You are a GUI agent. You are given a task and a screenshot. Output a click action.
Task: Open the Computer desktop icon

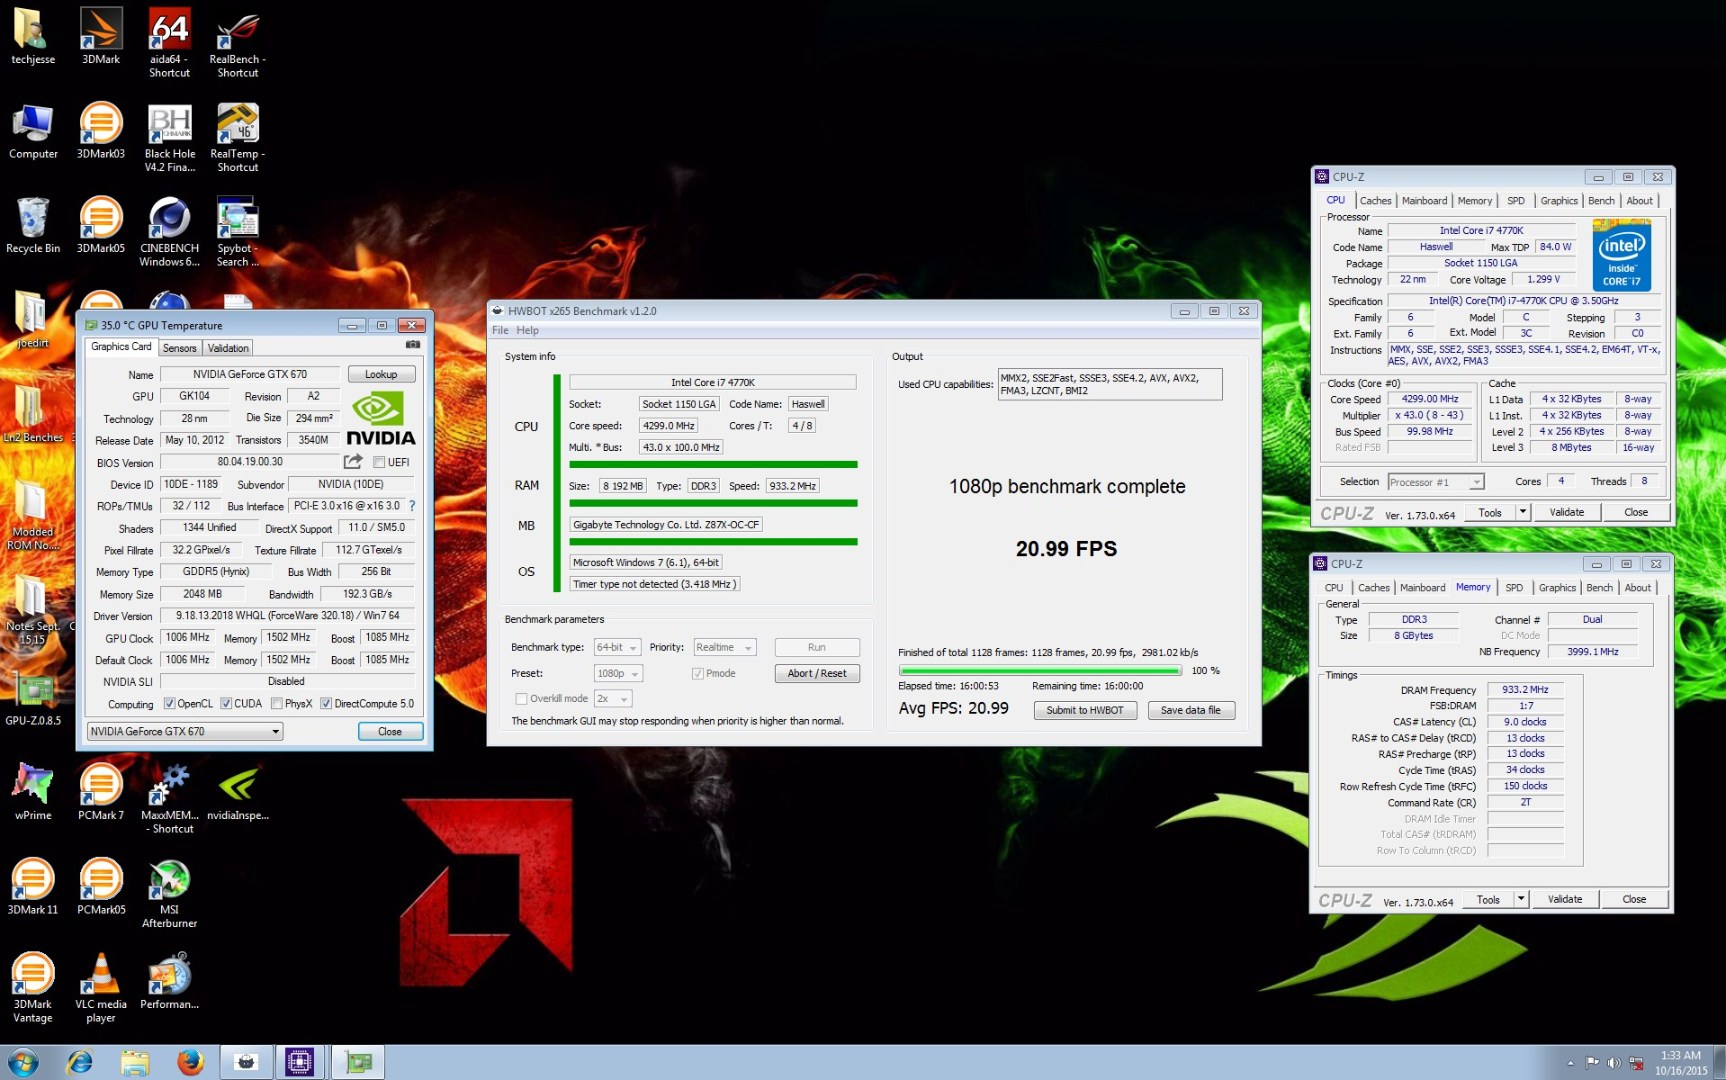point(33,131)
